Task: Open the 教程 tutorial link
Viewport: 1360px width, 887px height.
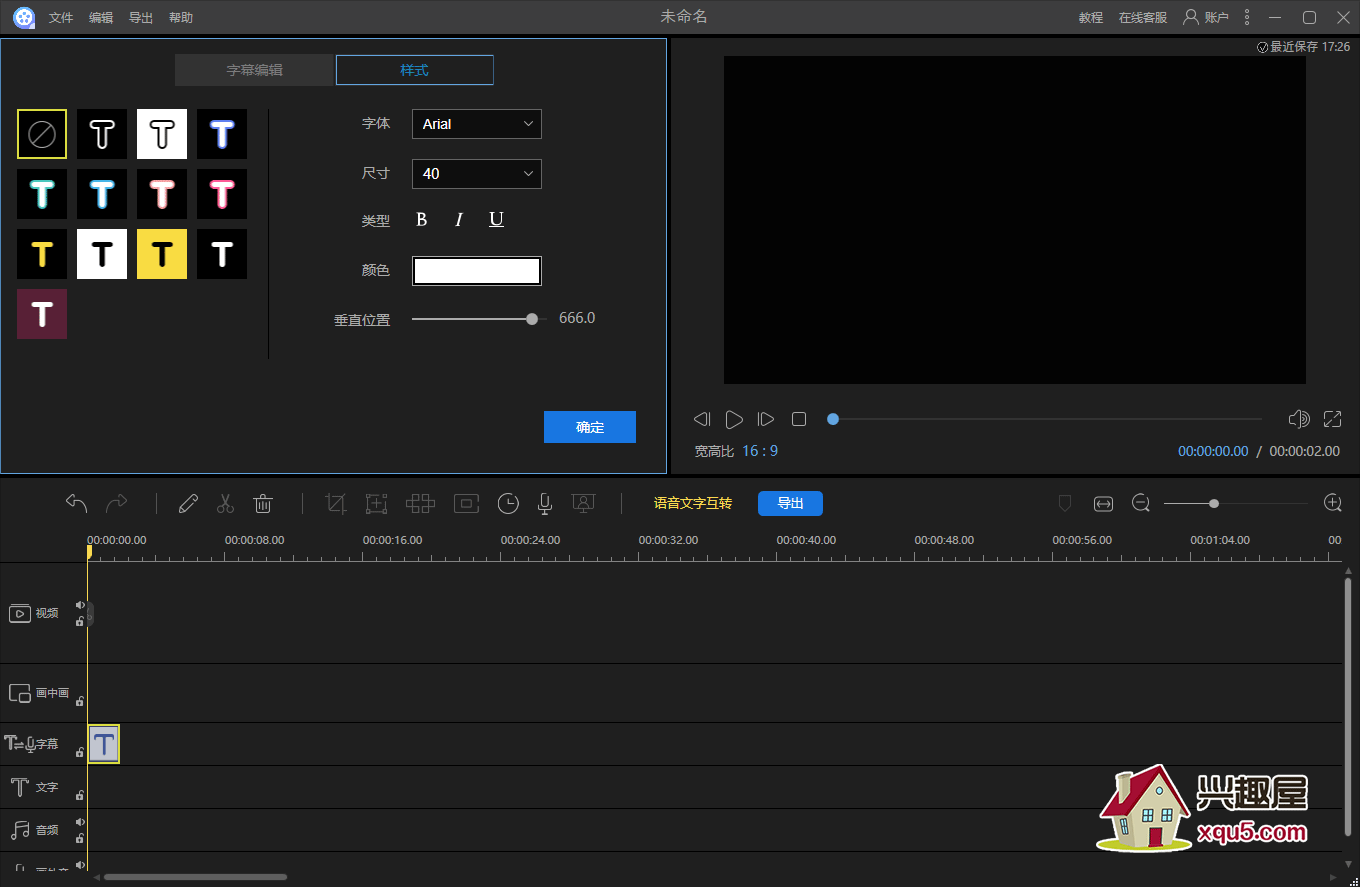Action: pyautogui.click(x=1091, y=18)
